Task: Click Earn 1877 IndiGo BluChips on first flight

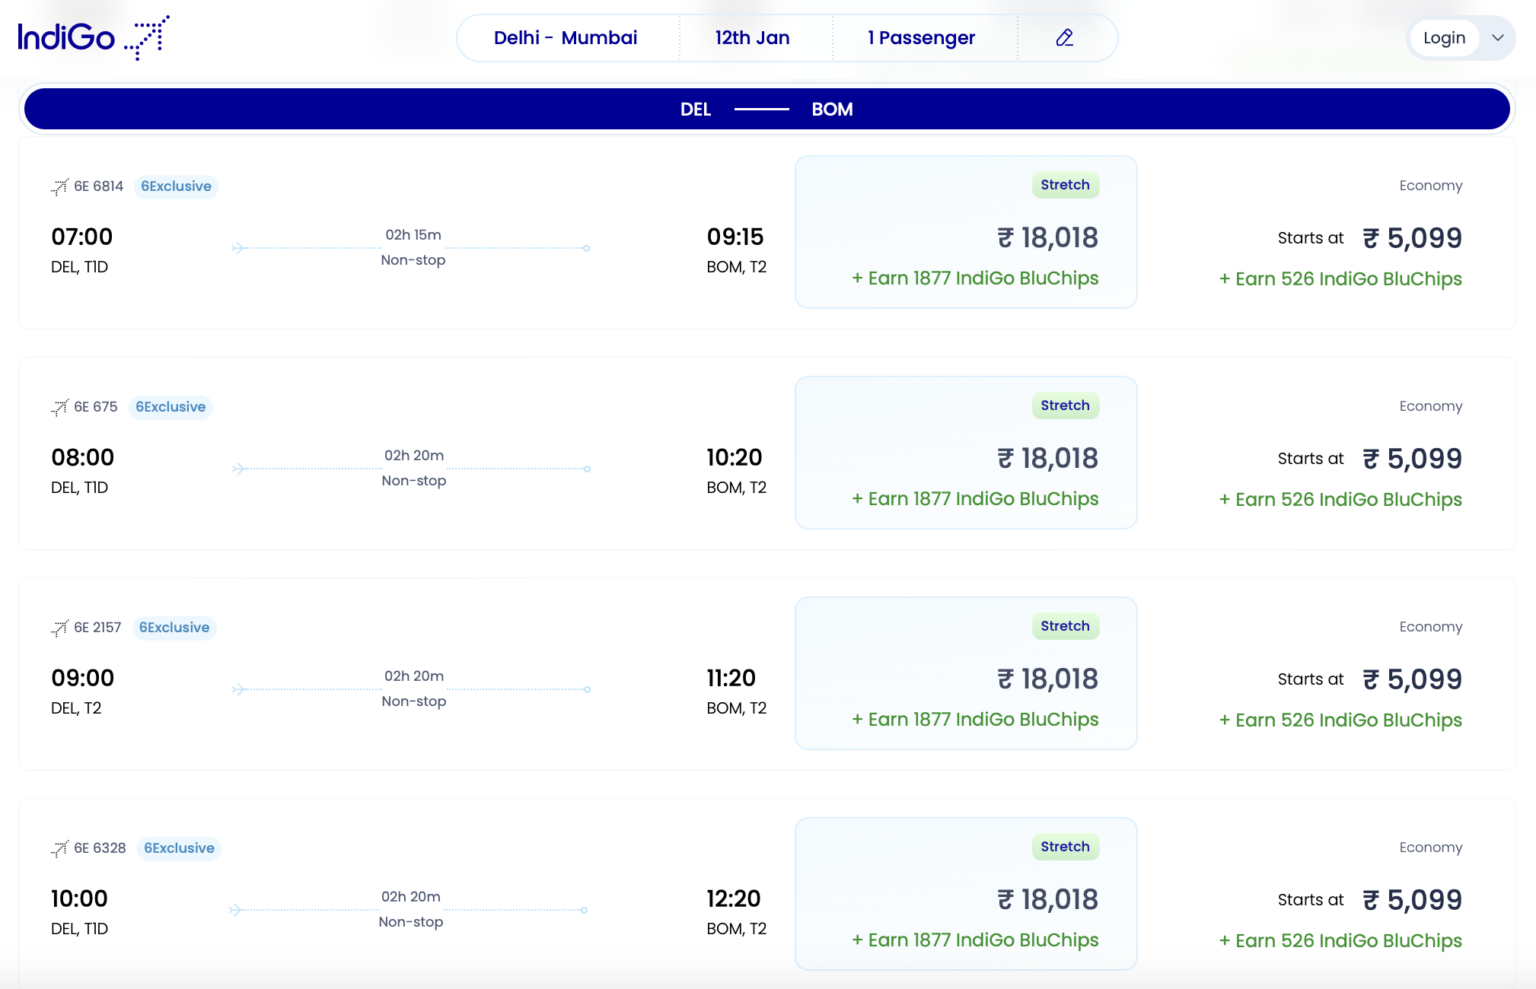Action: (x=975, y=278)
